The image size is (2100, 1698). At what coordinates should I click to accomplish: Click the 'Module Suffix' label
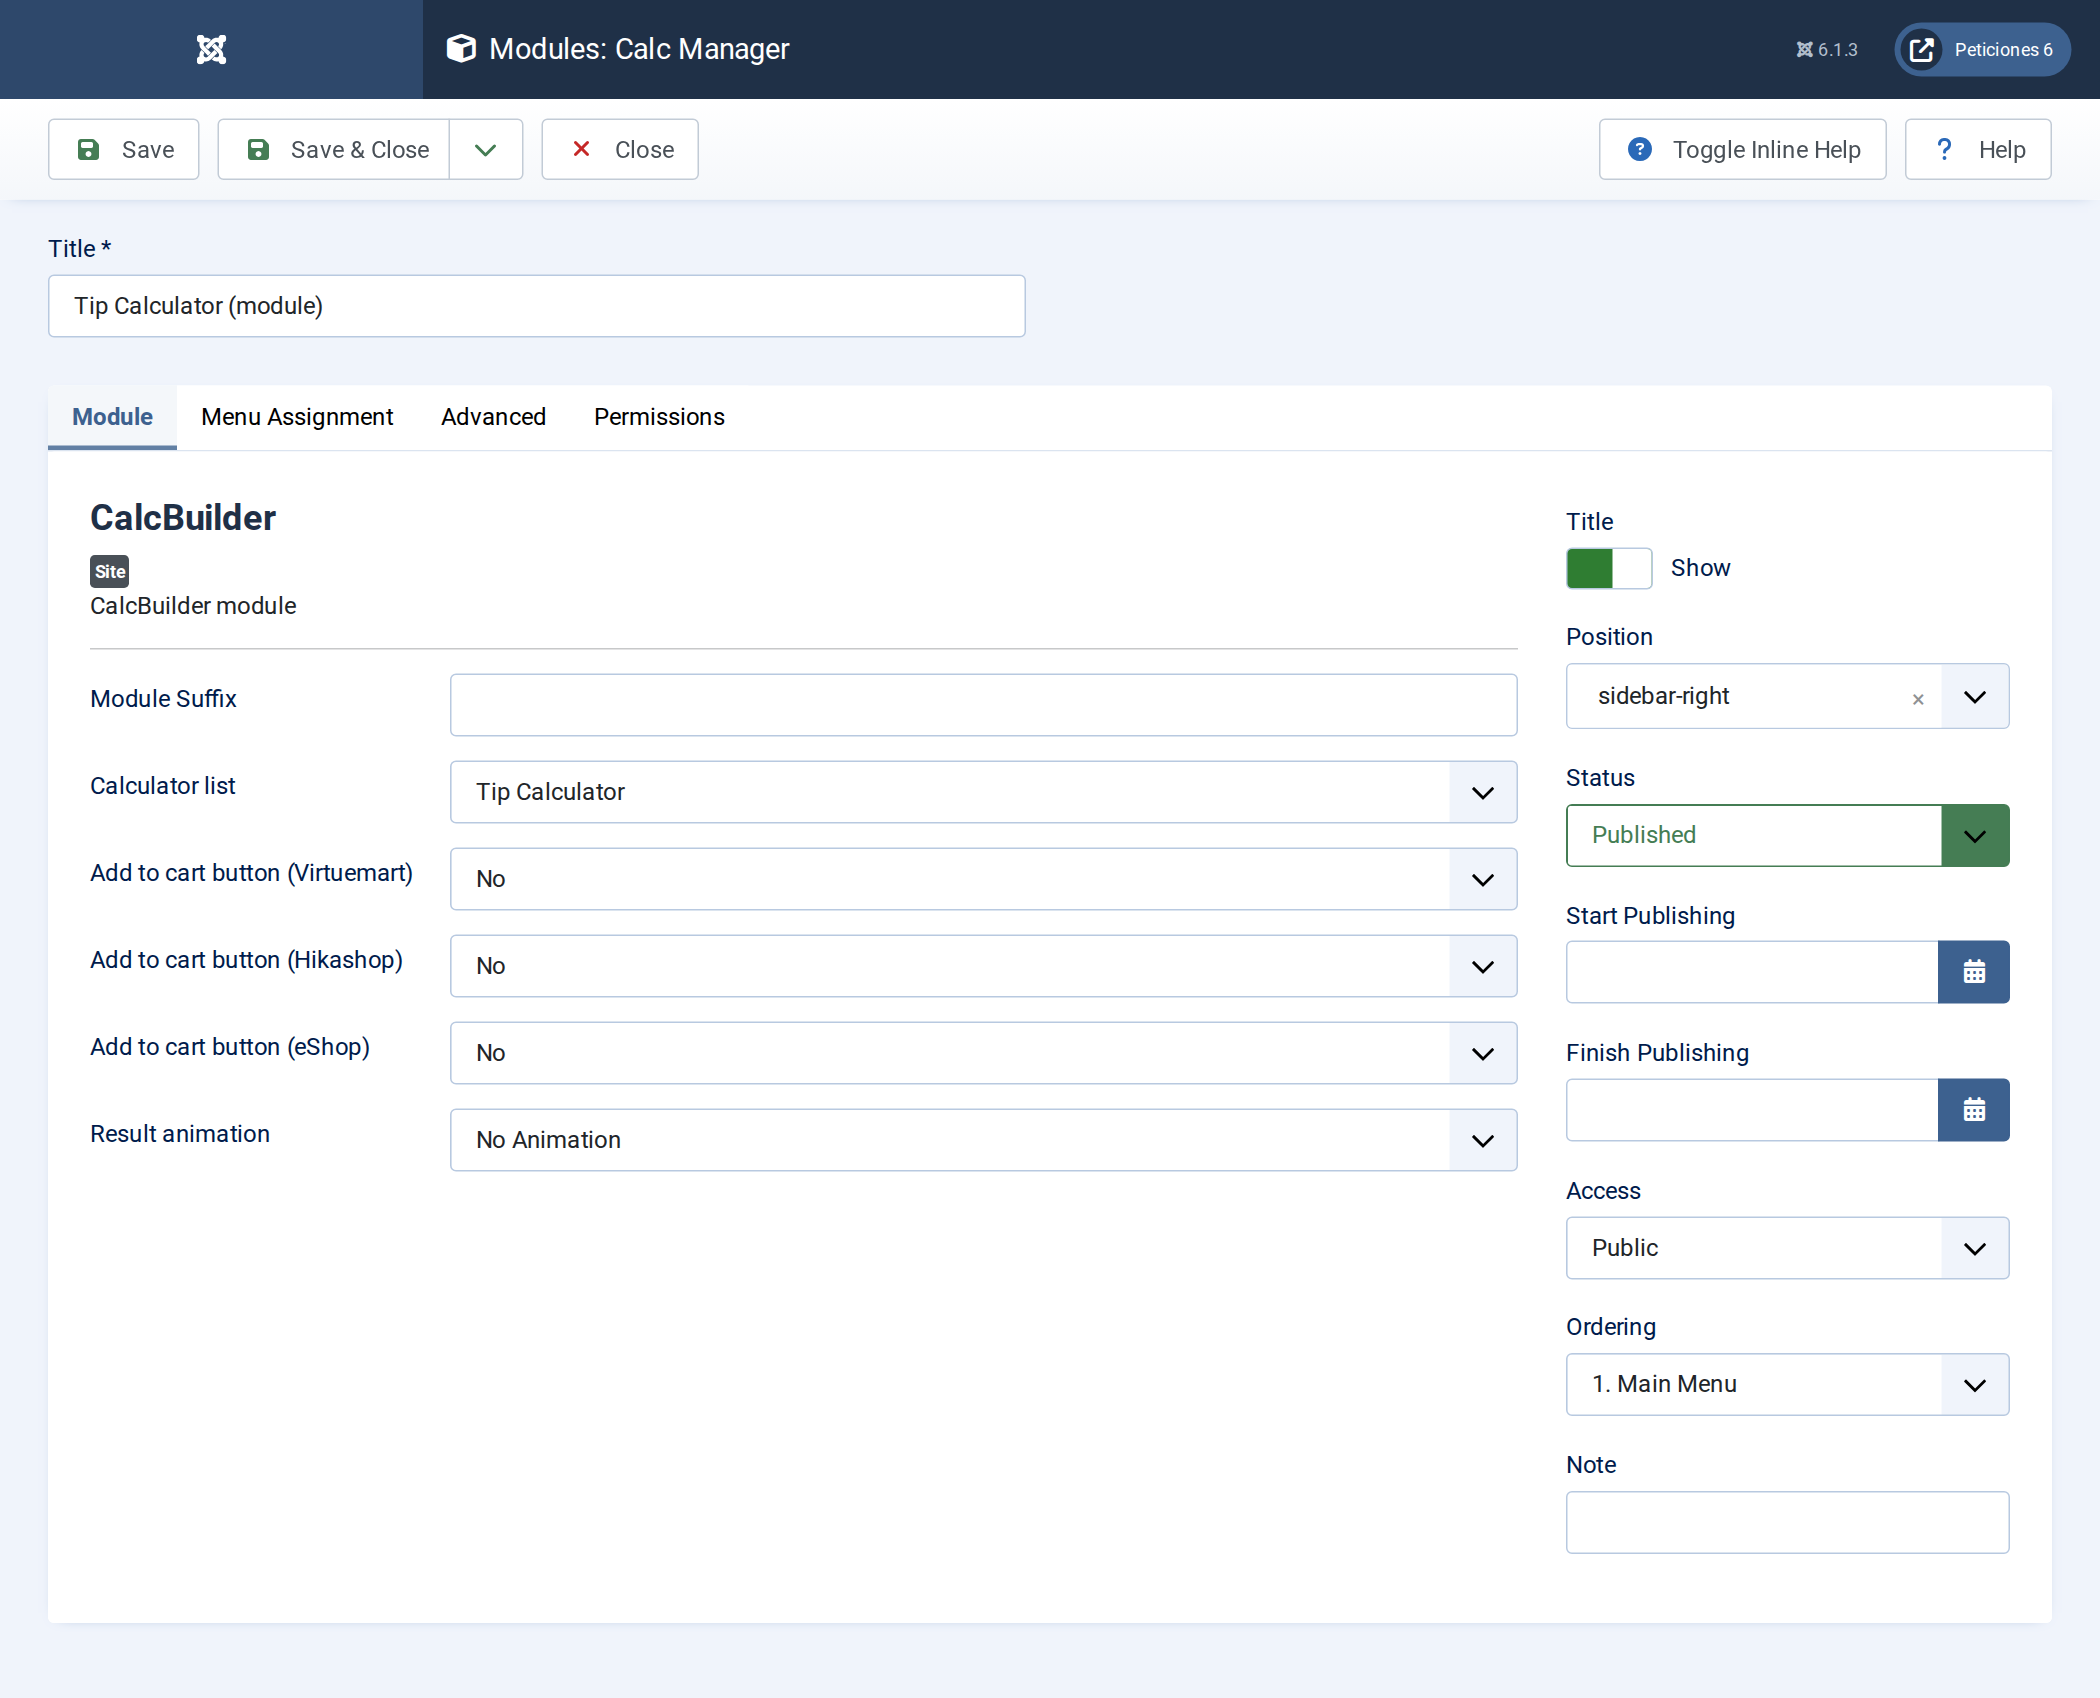click(x=164, y=699)
